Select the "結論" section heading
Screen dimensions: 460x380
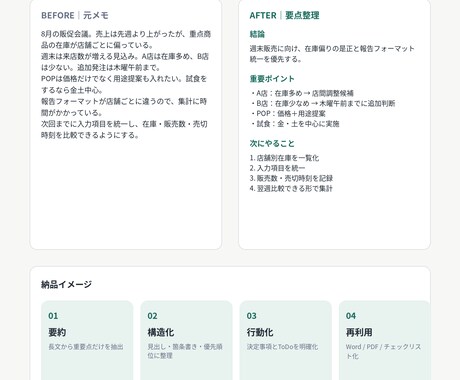pyautogui.click(x=257, y=34)
